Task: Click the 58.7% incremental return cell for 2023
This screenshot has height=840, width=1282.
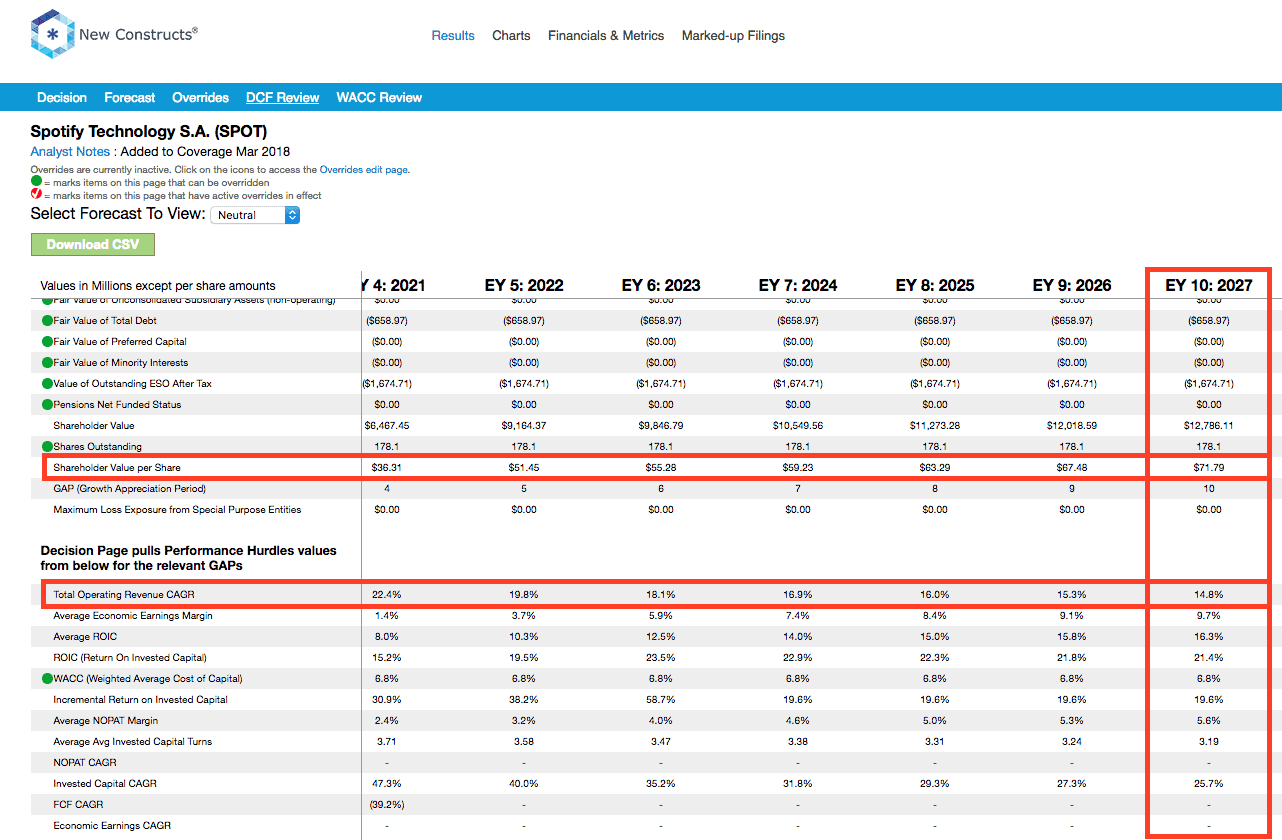Action: (x=661, y=700)
